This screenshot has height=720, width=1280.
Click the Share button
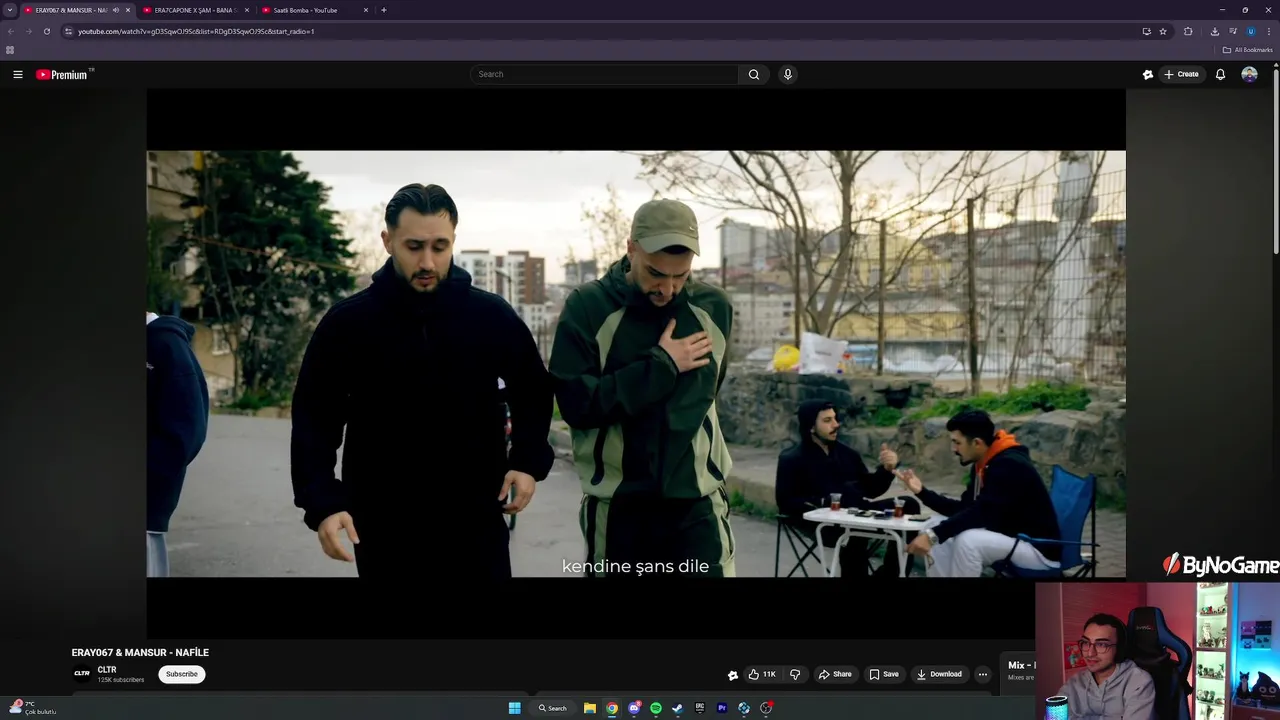pyautogui.click(x=835, y=674)
